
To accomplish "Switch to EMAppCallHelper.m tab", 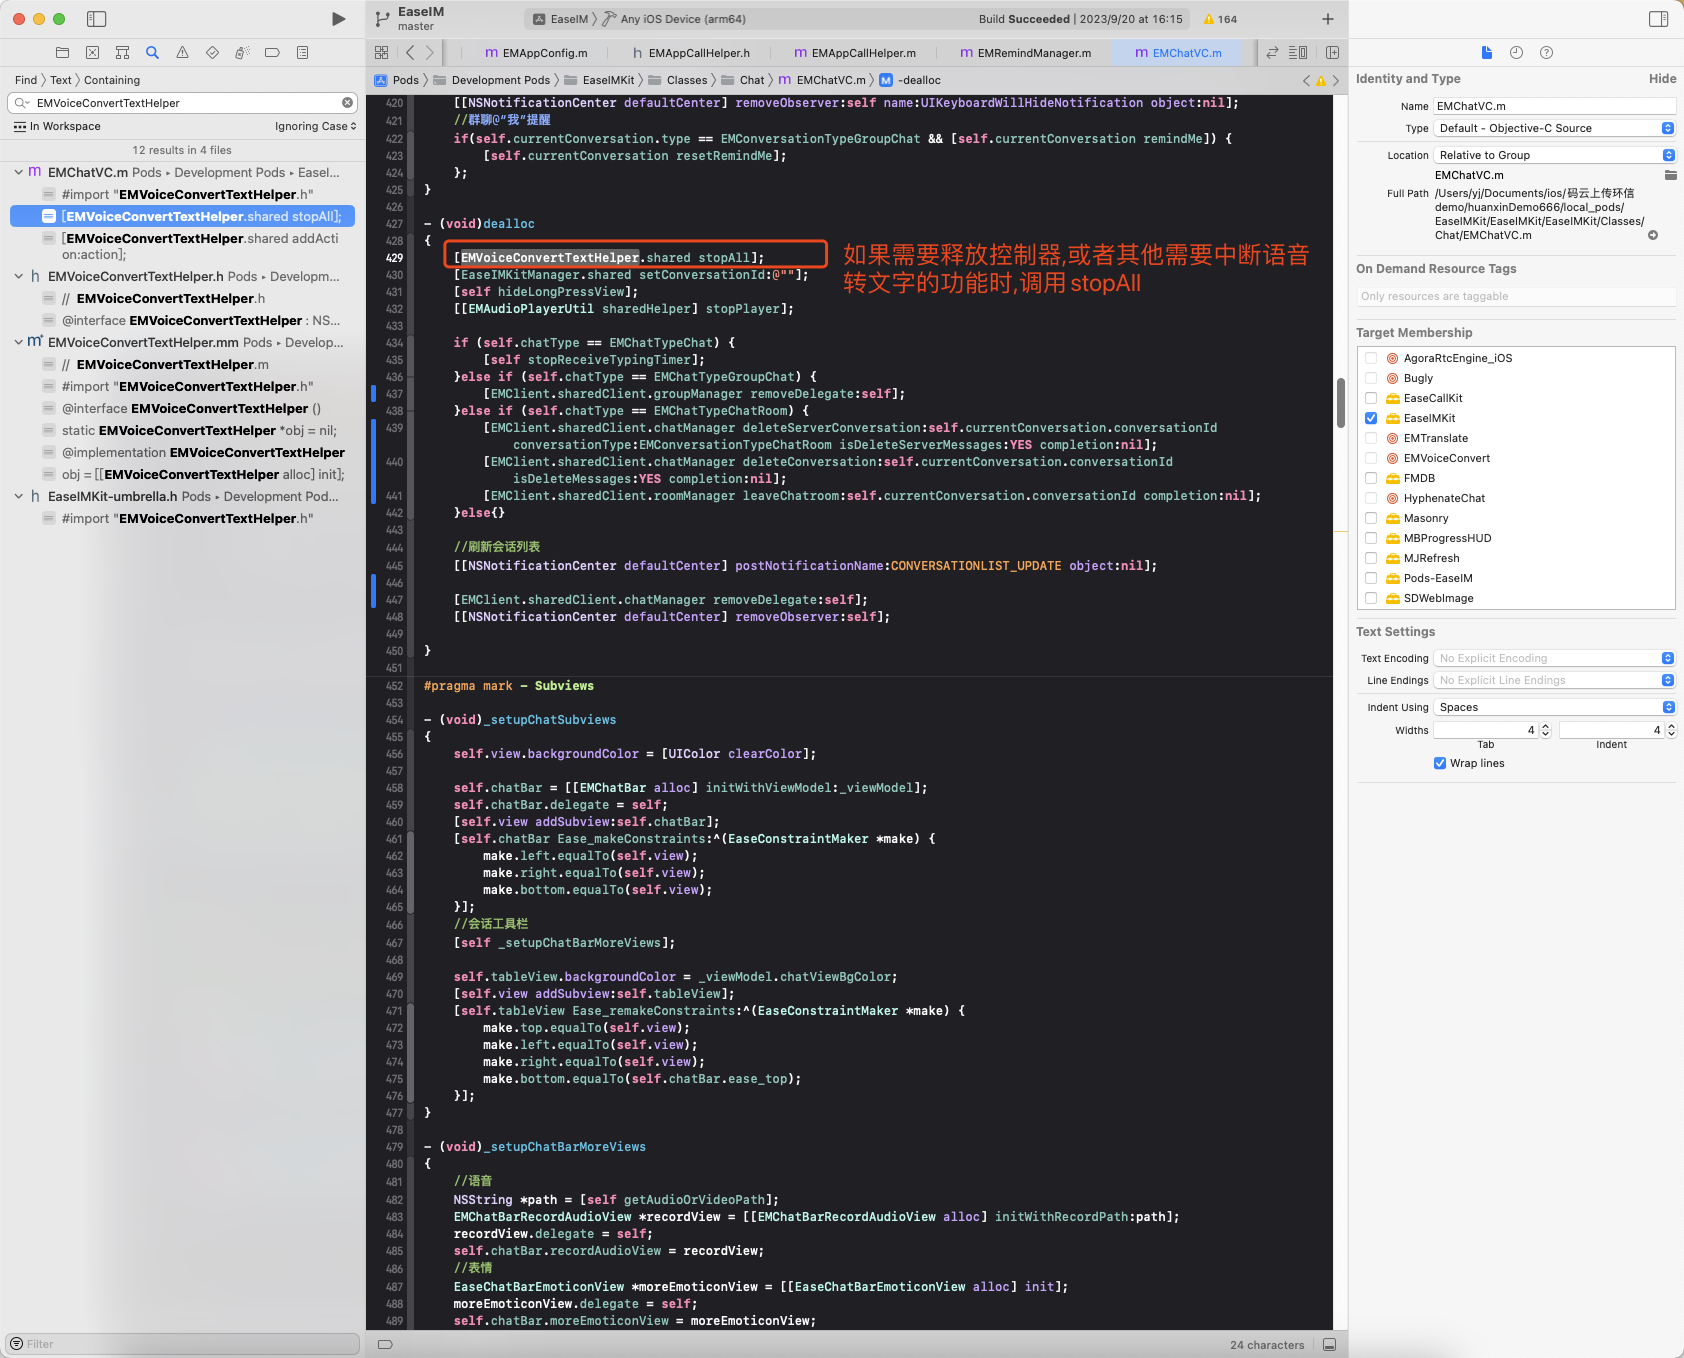I will [854, 53].
